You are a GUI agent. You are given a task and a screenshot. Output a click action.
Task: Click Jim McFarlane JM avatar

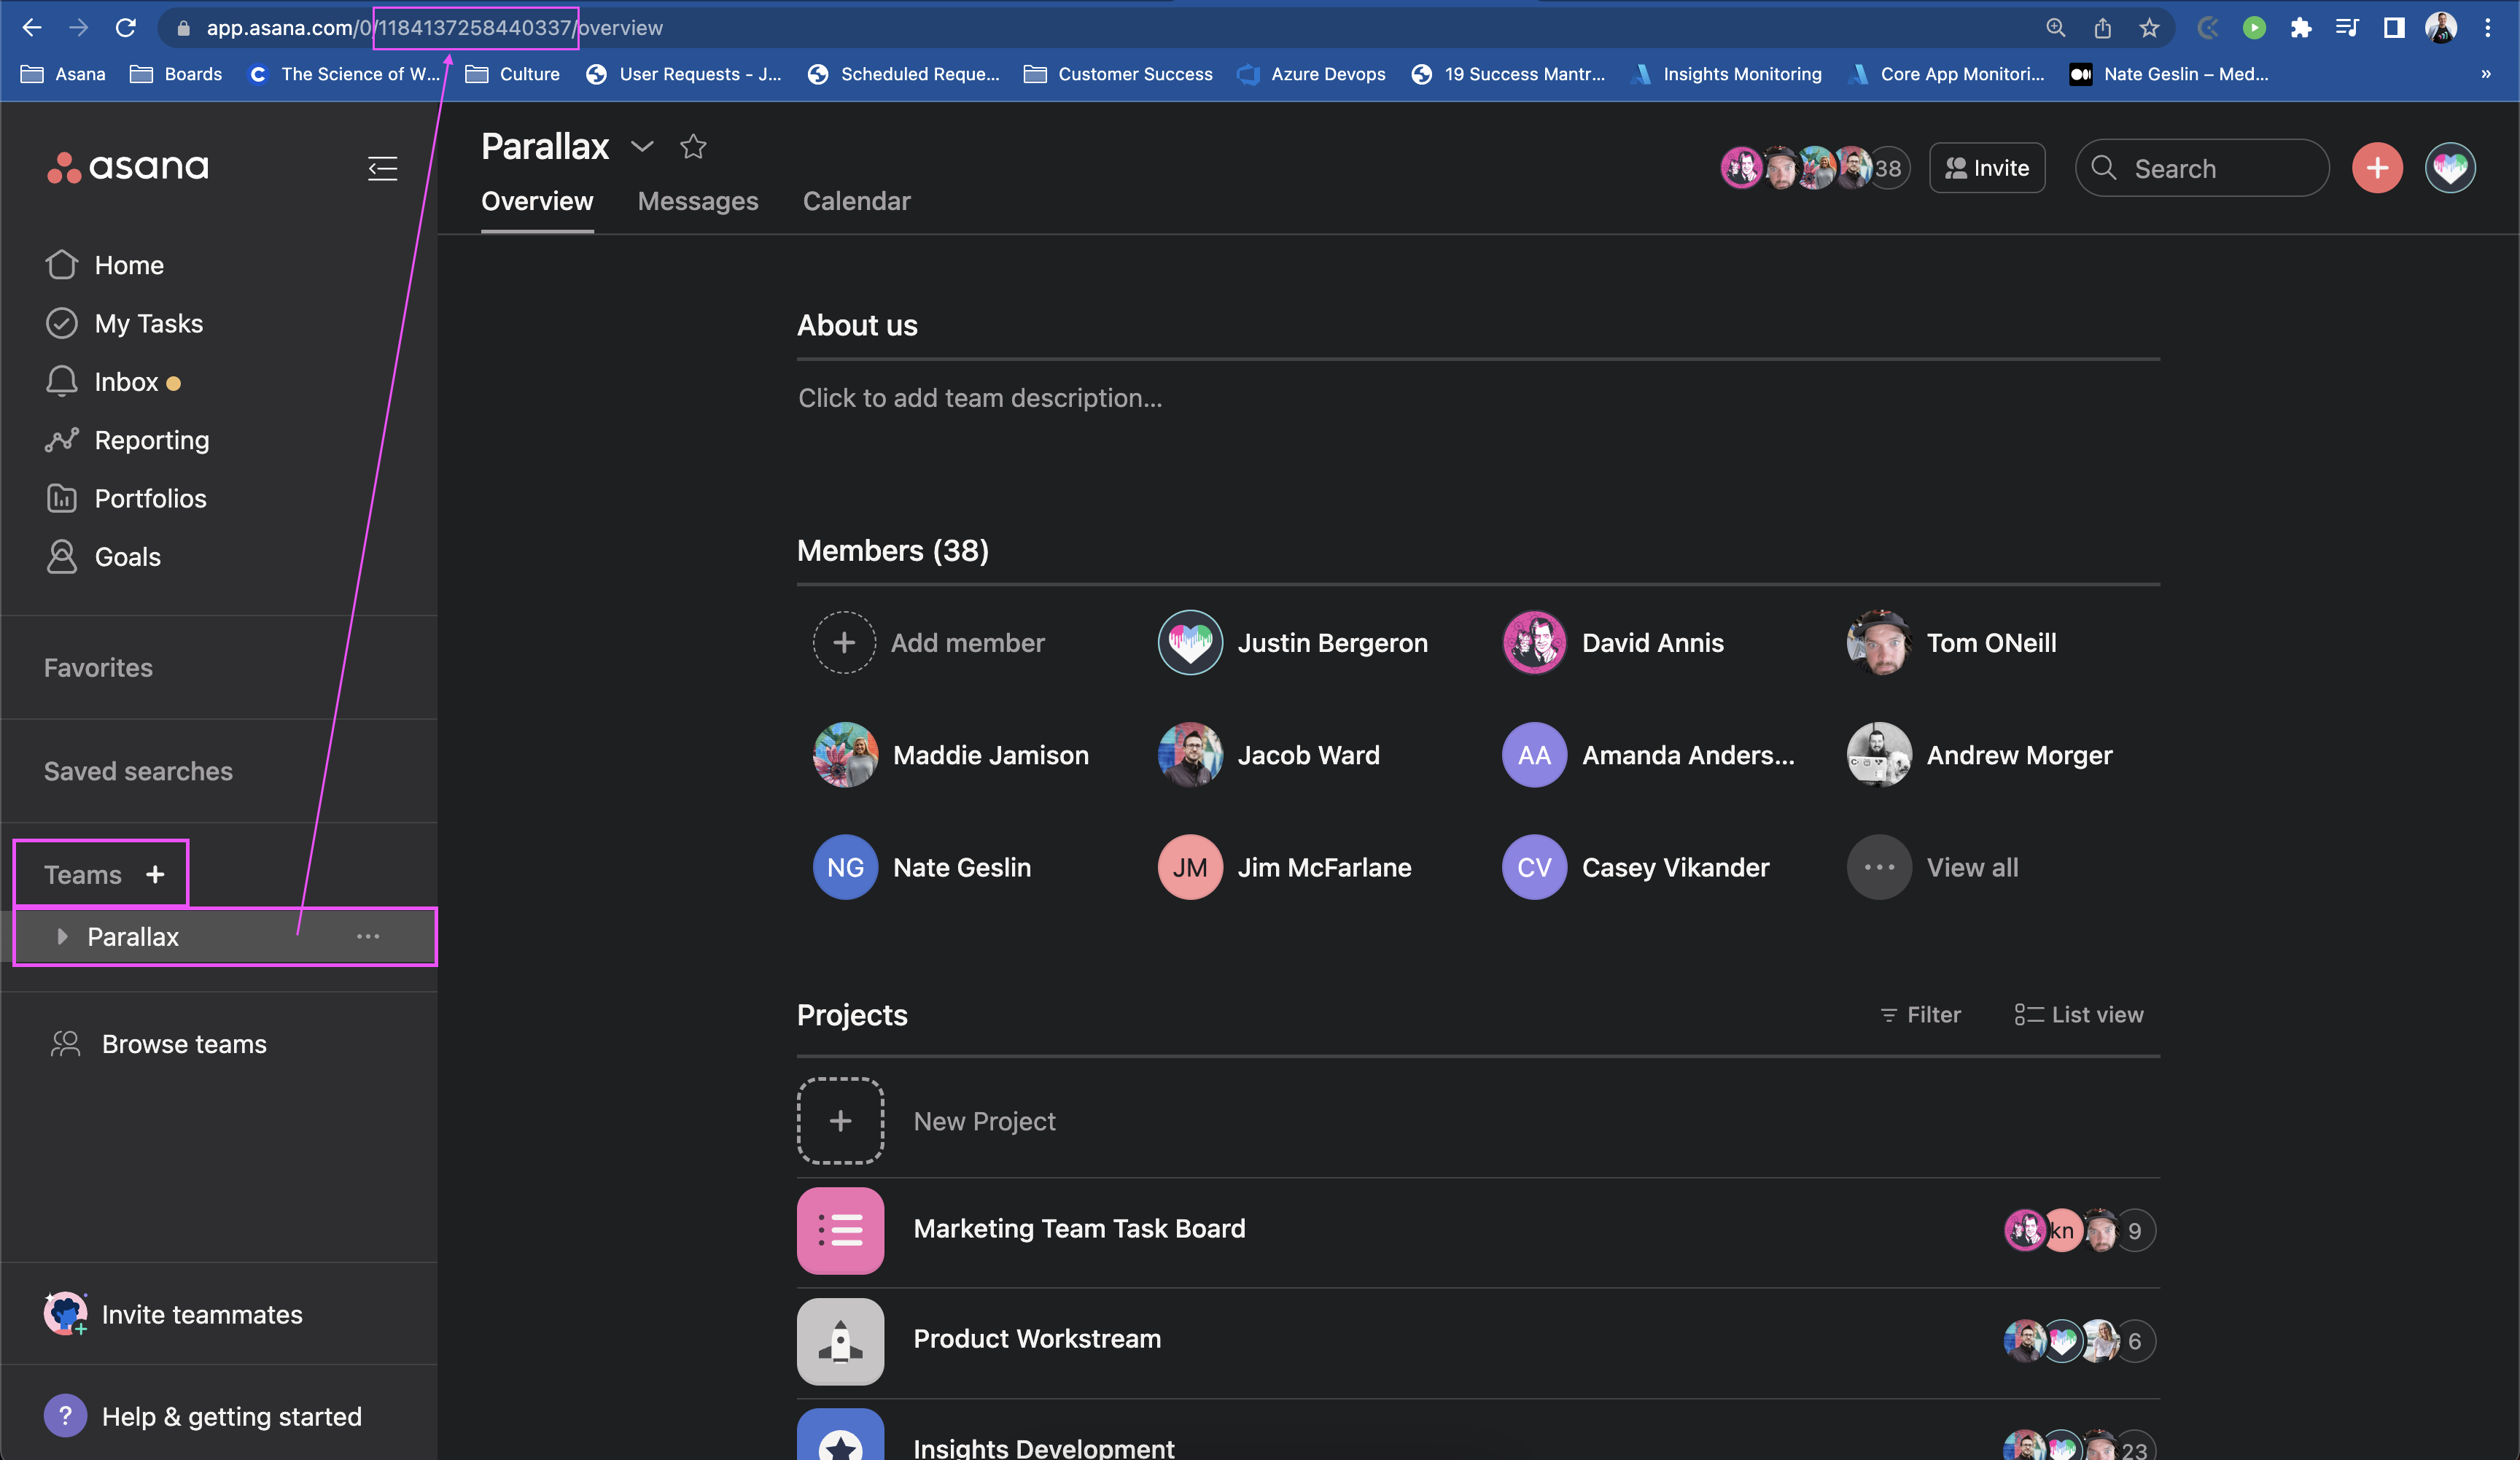1189,867
